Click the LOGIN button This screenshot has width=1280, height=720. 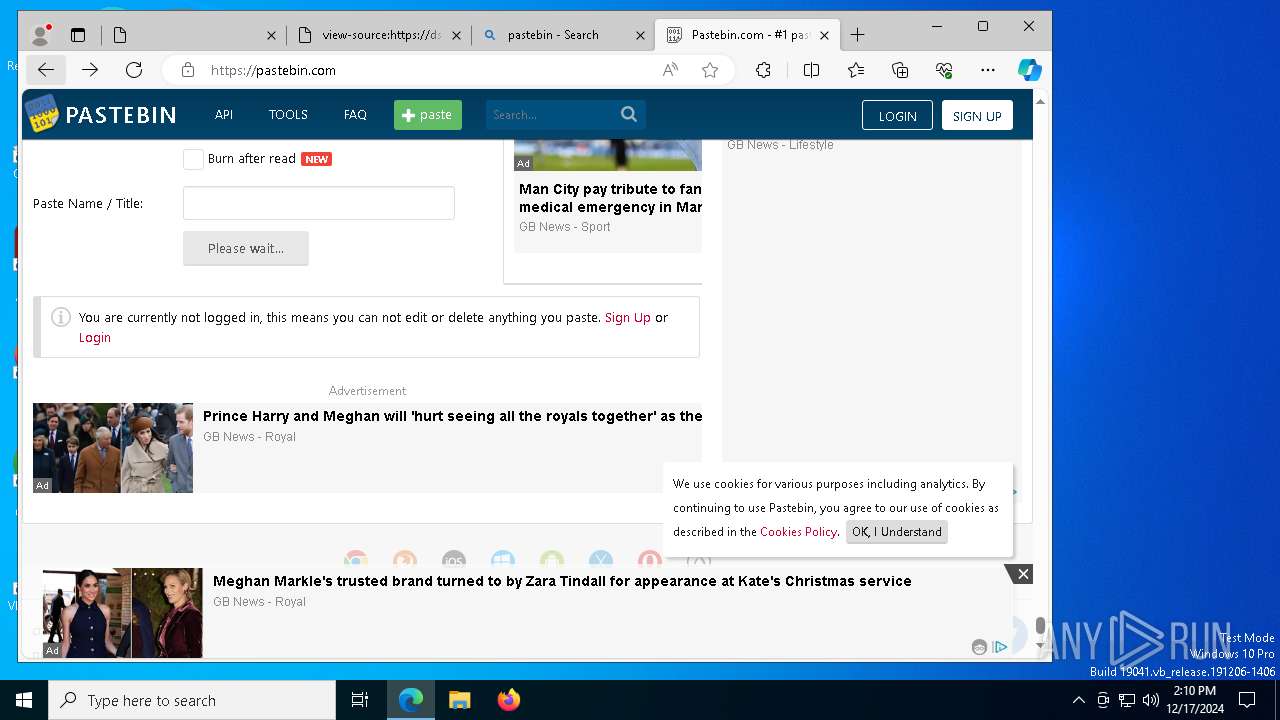tap(897, 115)
